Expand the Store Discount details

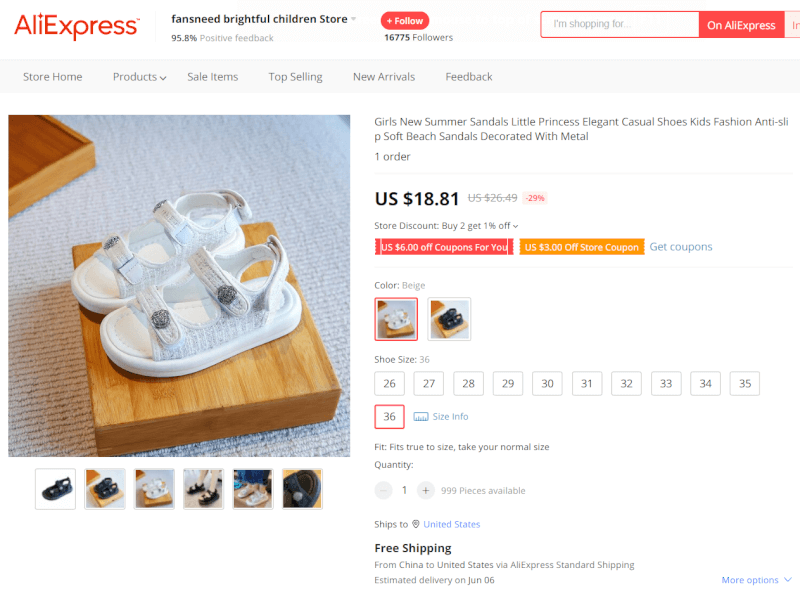(x=515, y=226)
